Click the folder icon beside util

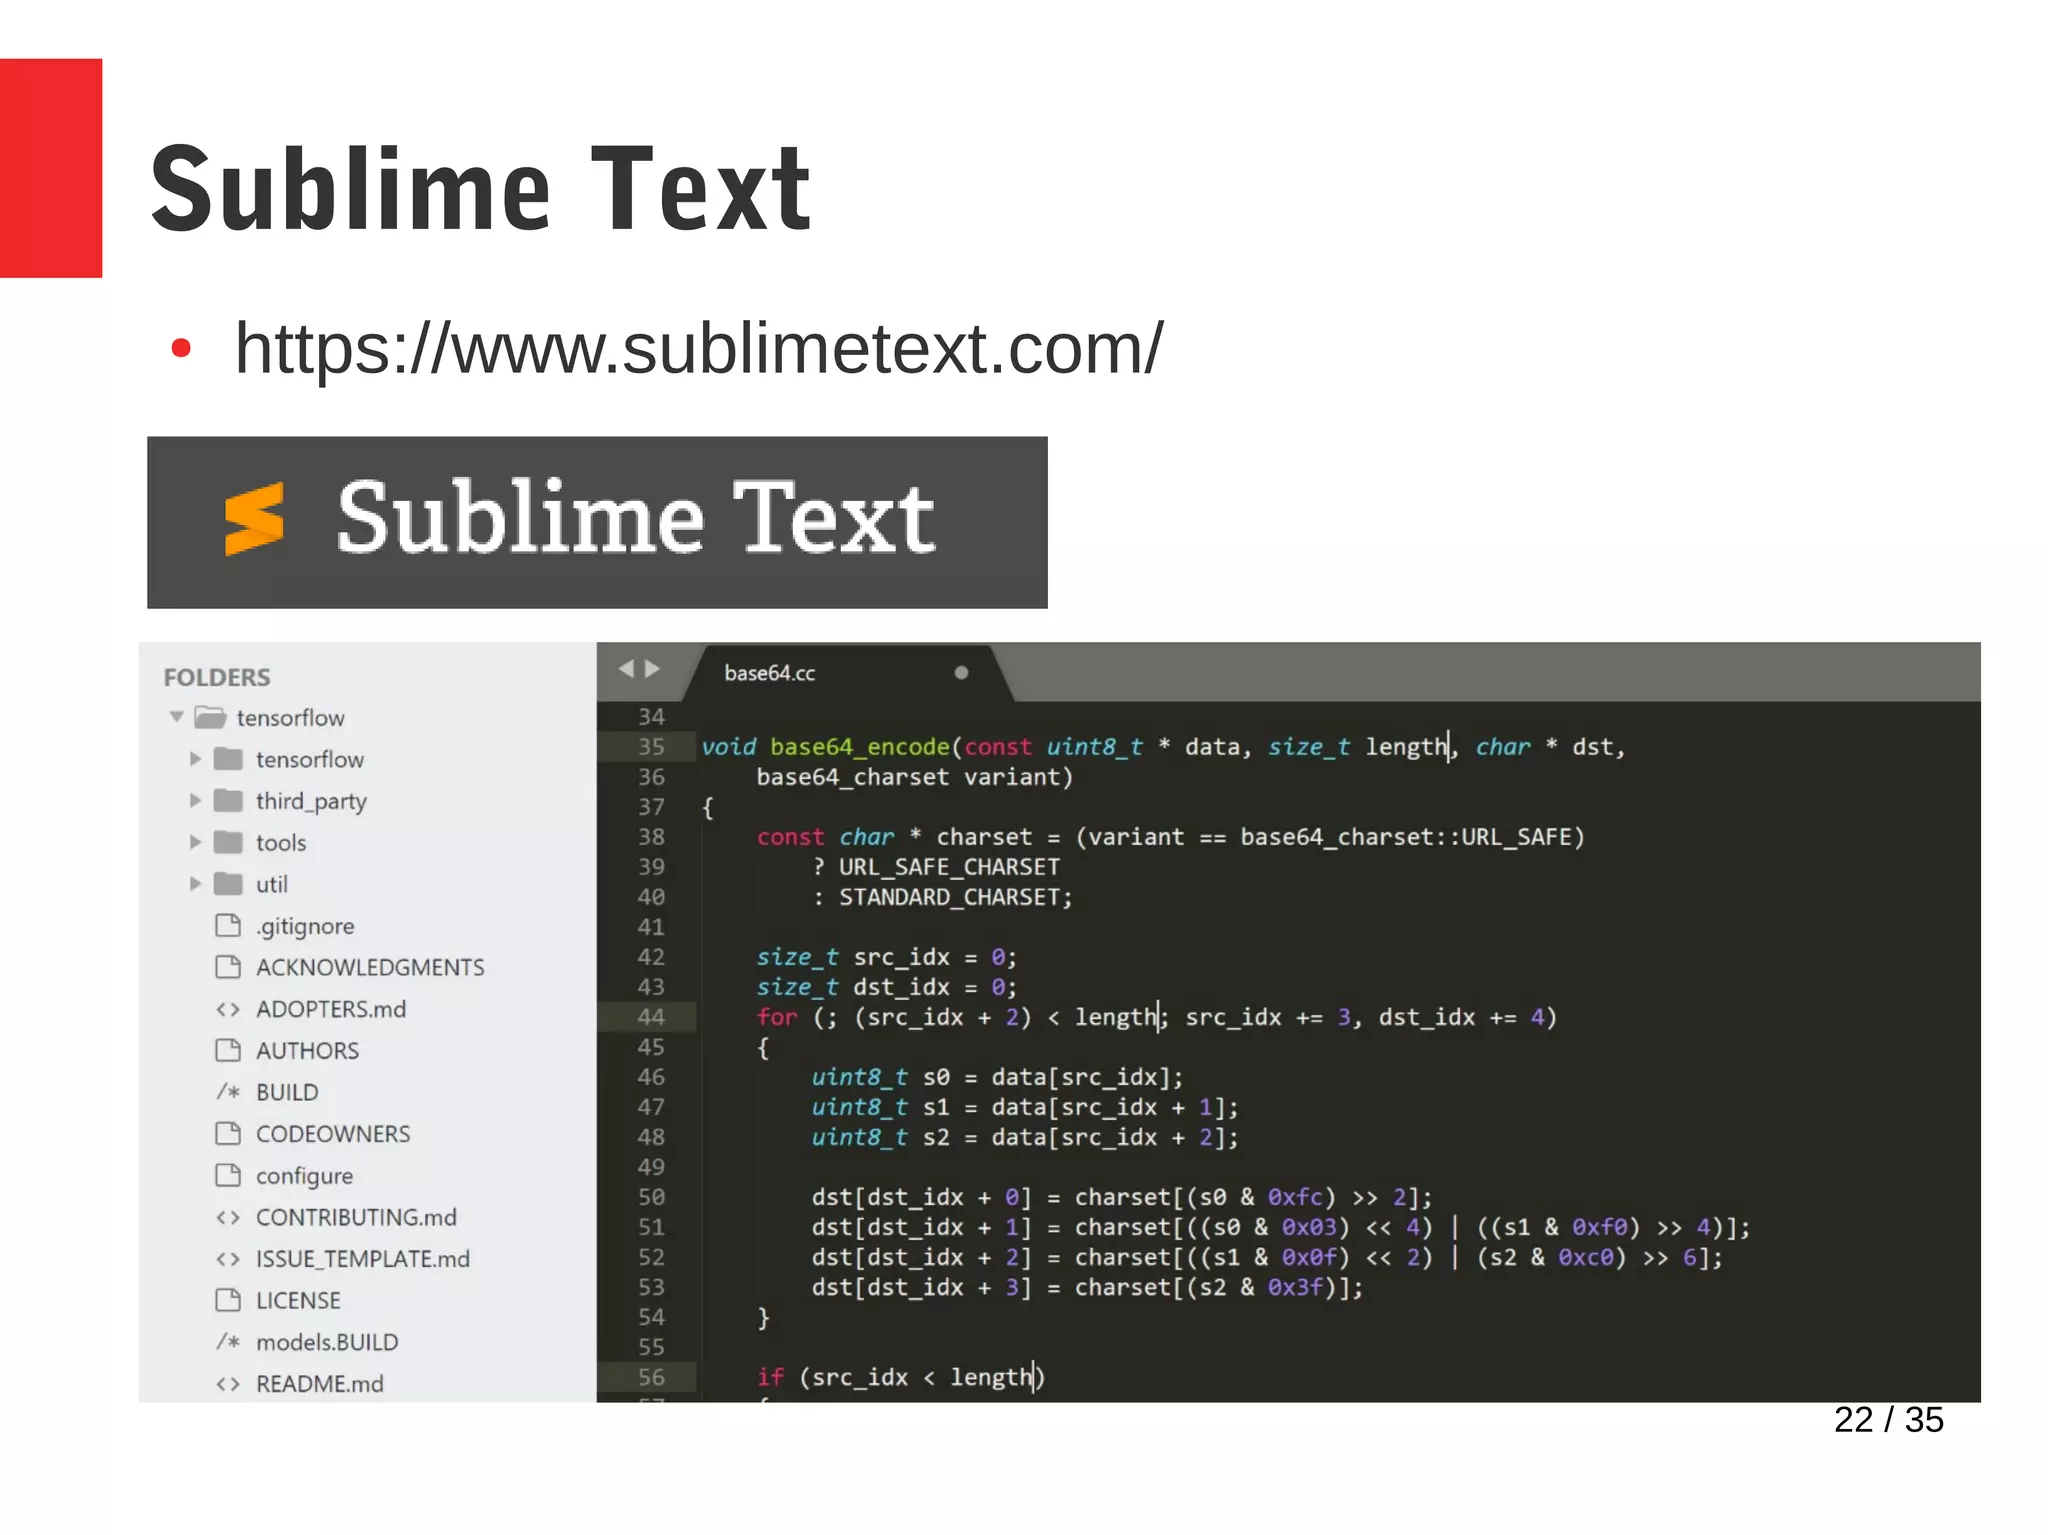tap(229, 884)
